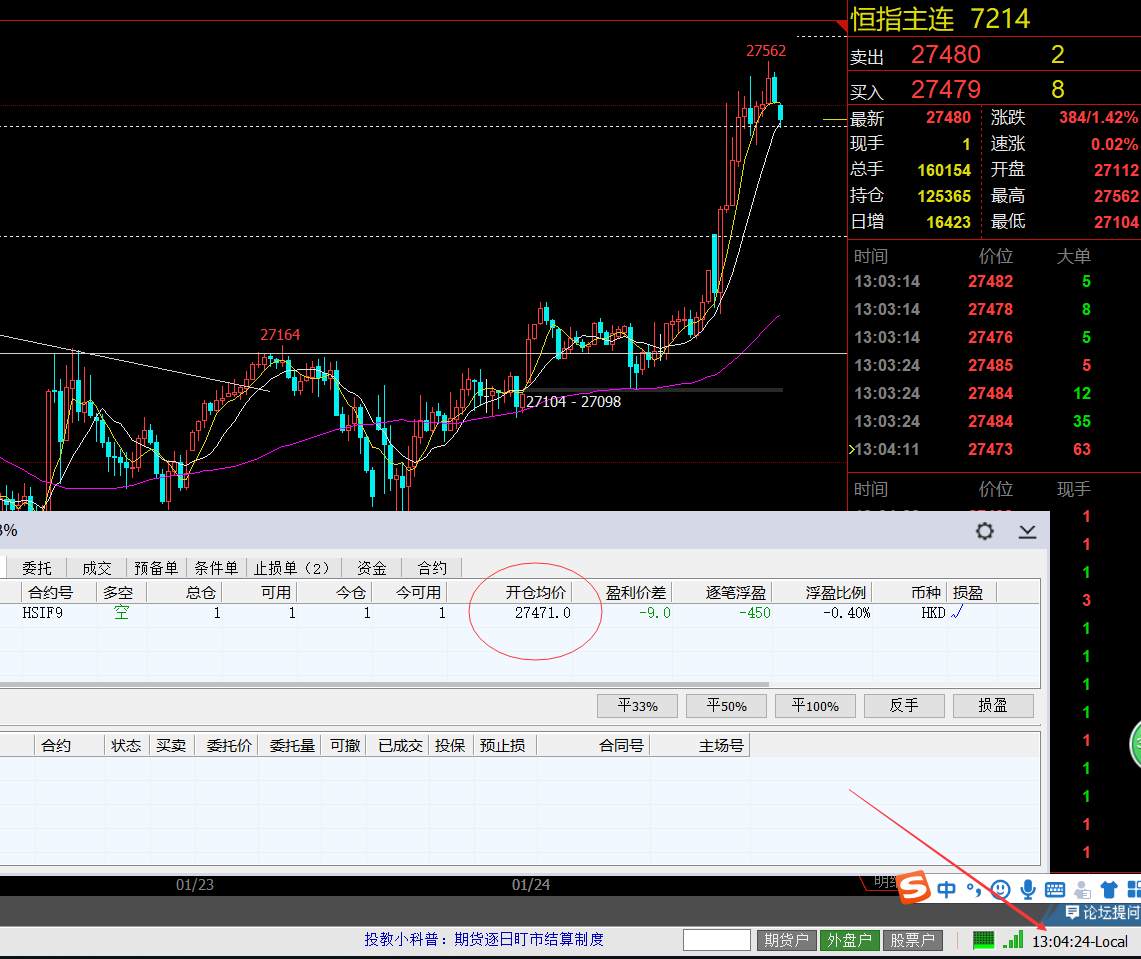Click 逐笔浮盈 column header

pyautogui.click(x=735, y=592)
